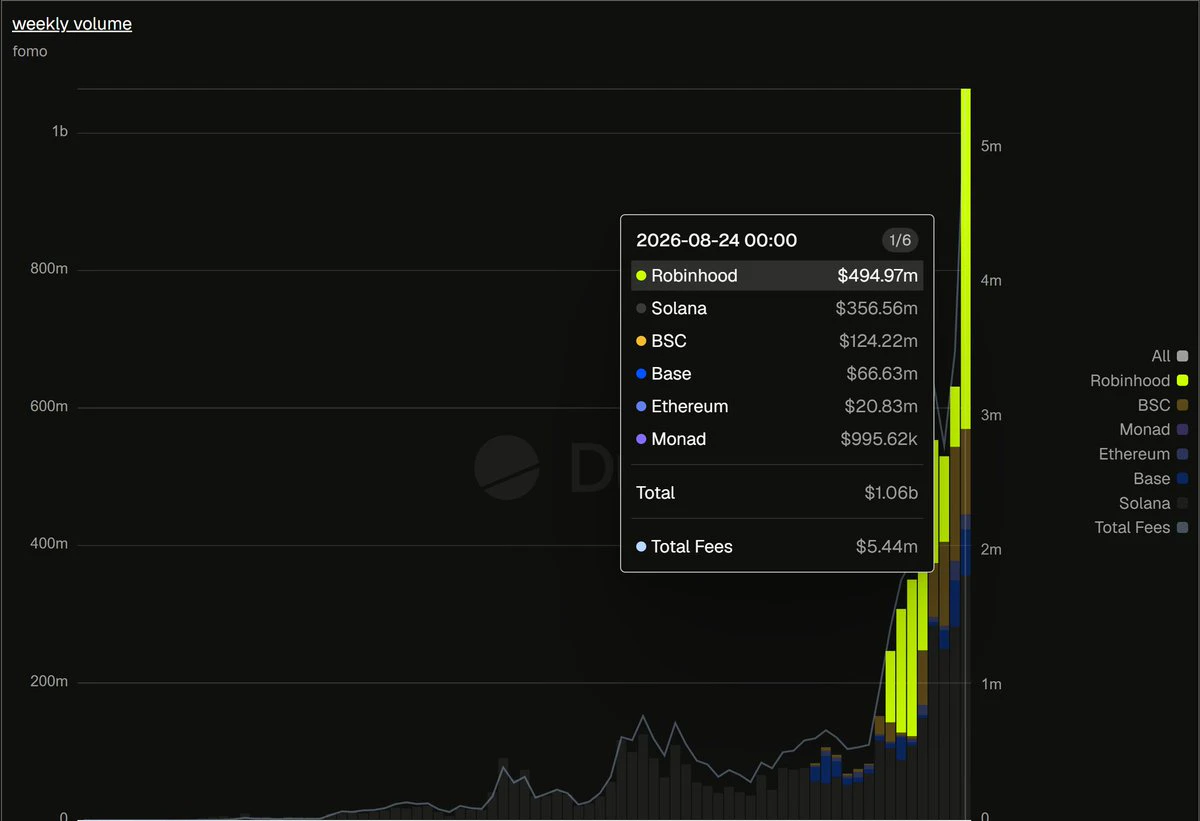The image size is (1200, 821).
Task: Click the 400m left axis label
Action: 47,544
